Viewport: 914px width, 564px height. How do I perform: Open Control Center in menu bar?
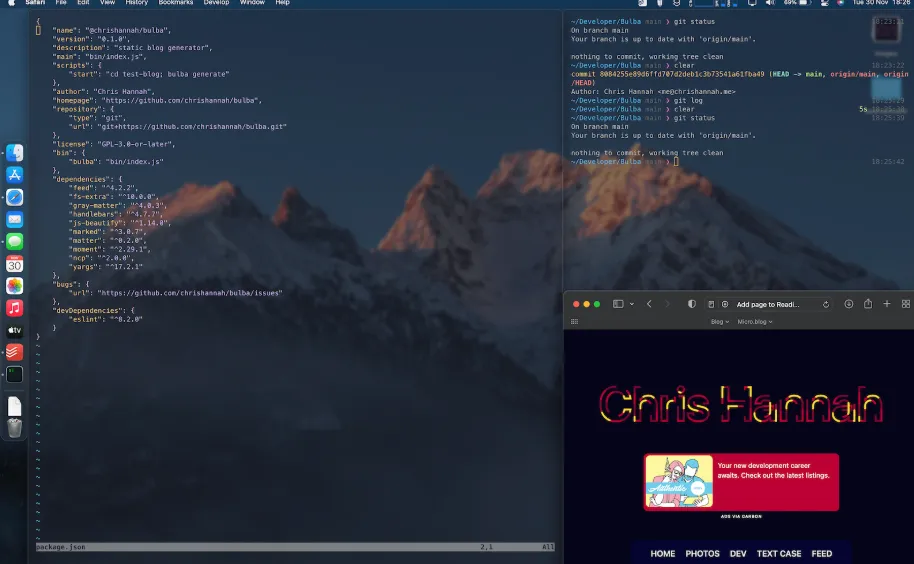click(824, 2)
